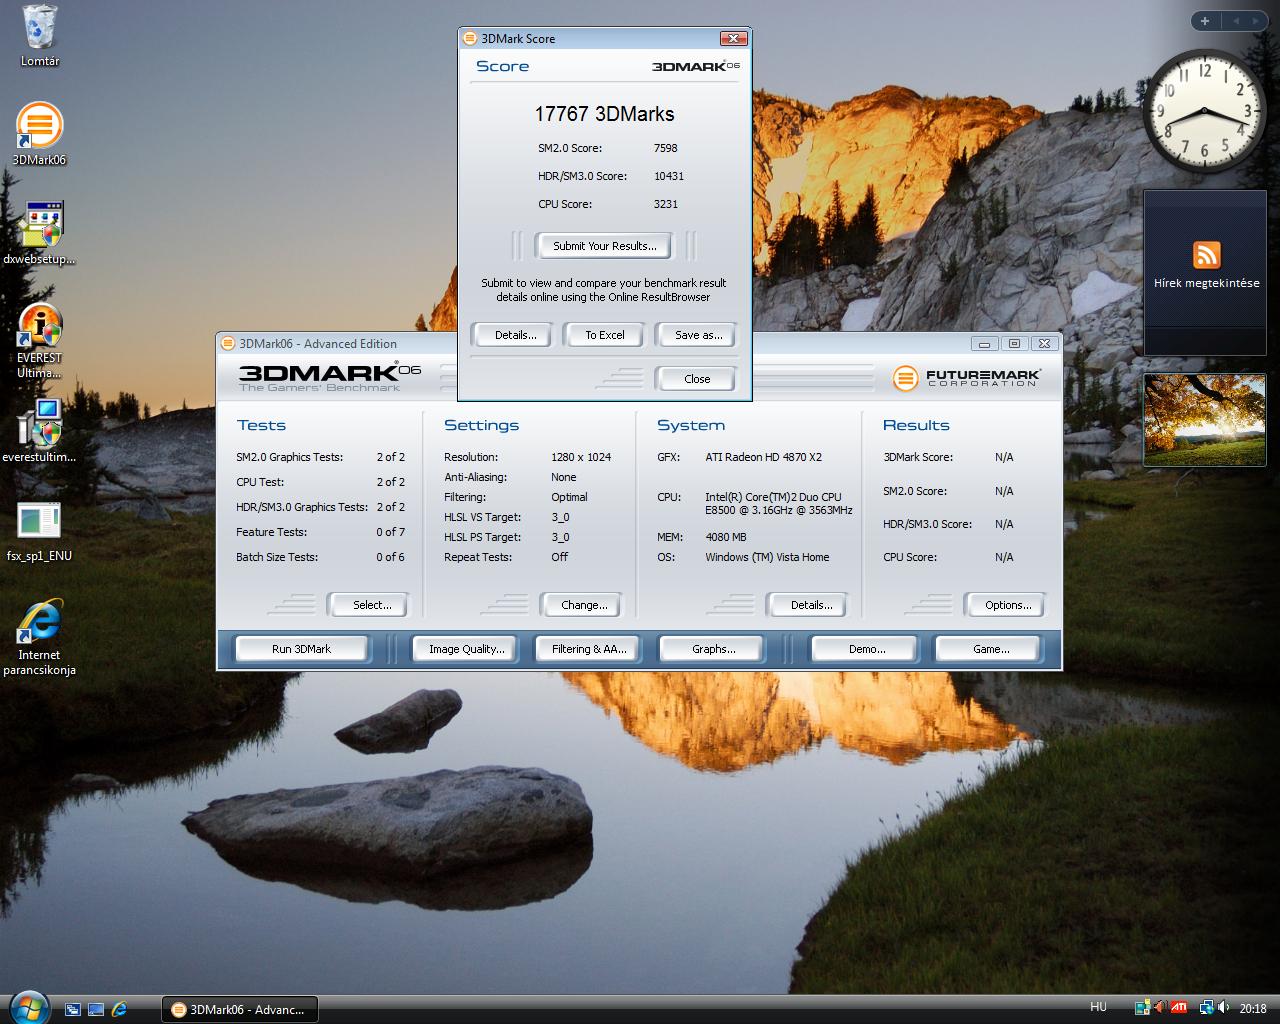Launch the Internet Explorer desktop shortcut
Viewport: 1280px width, 1024px height.
click(x=39, y=635)
